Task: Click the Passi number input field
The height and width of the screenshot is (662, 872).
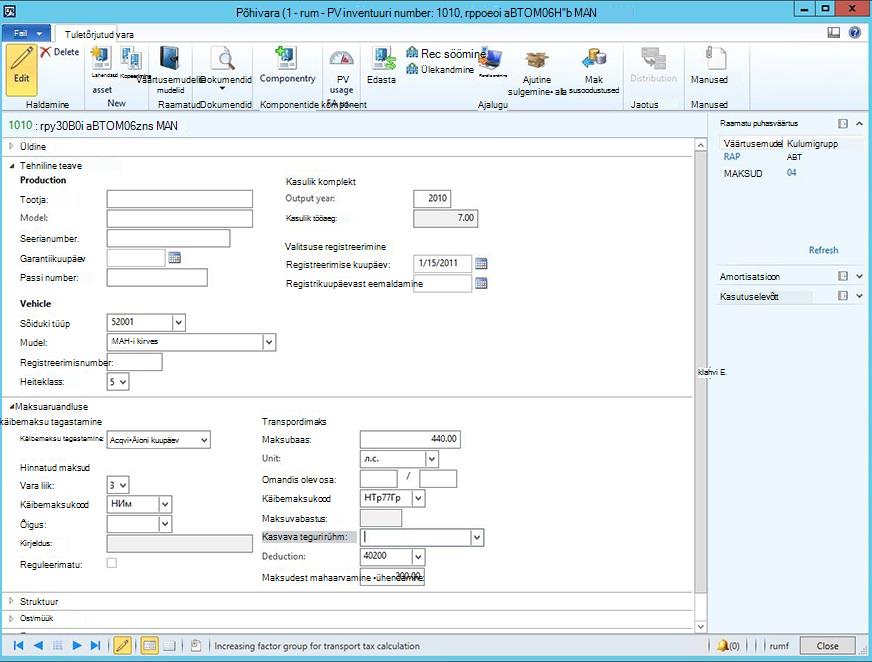Action: pyautogui.click(x=157, y=277)
